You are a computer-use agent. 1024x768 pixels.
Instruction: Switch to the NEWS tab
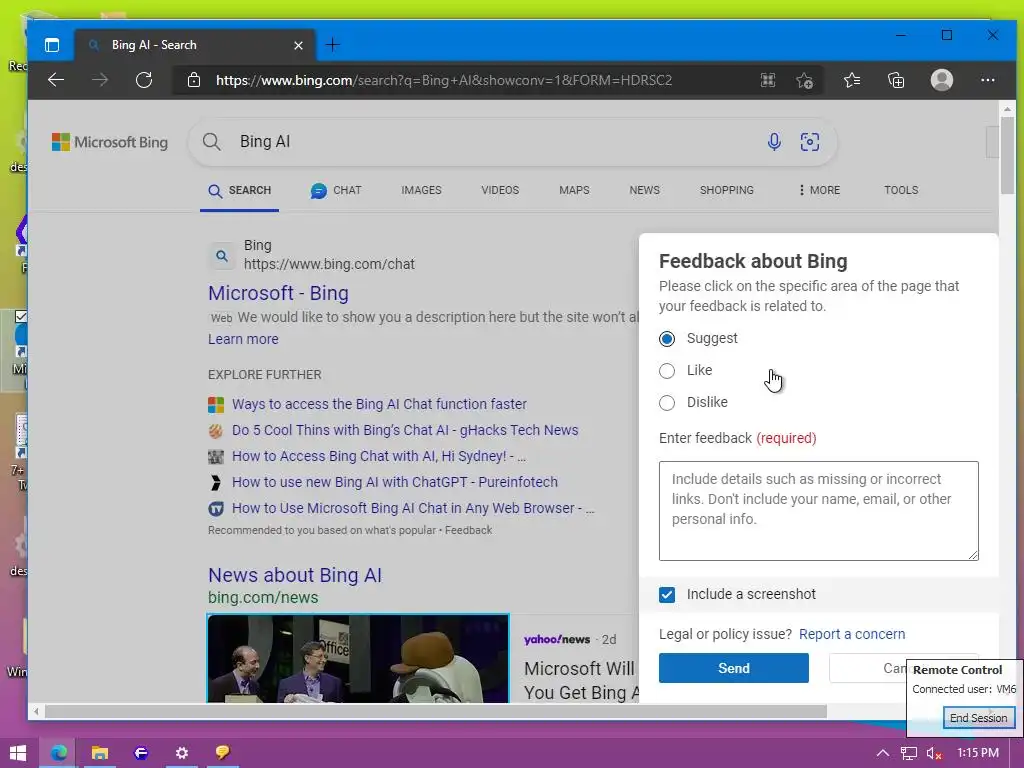click(645, 190)
